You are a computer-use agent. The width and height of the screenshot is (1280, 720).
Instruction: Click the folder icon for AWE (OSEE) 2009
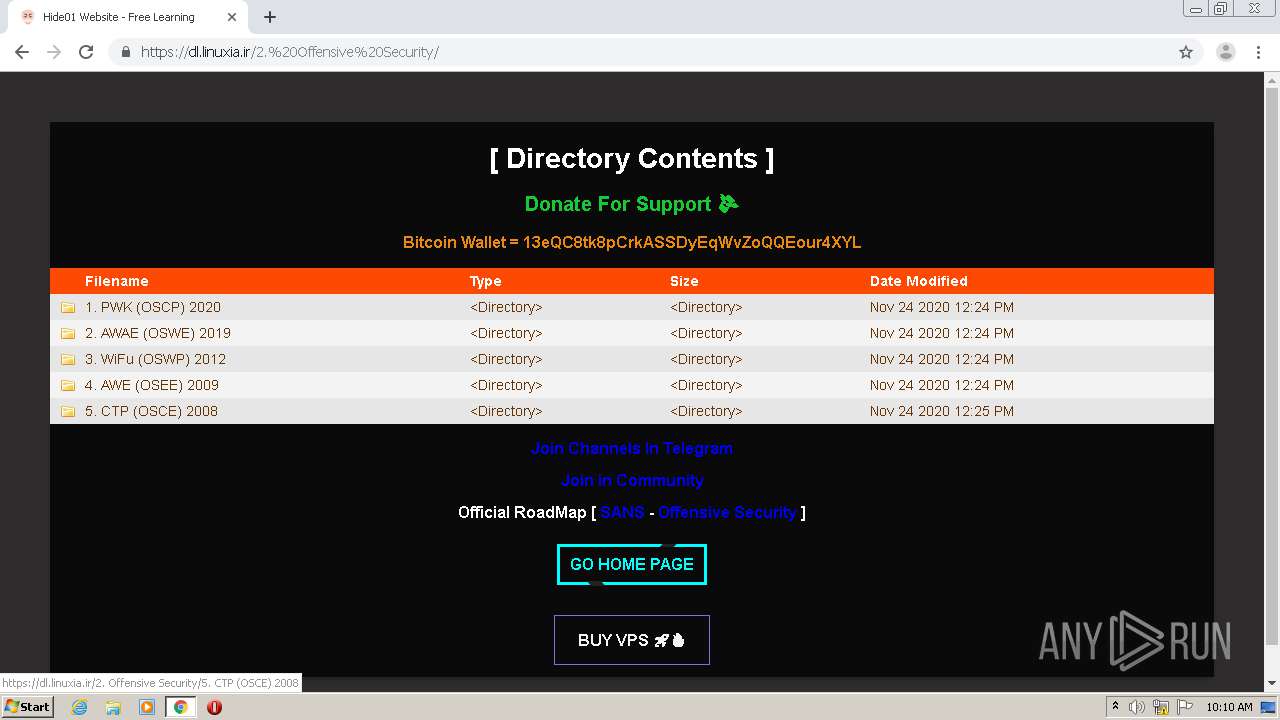click(x=68, y=386)
